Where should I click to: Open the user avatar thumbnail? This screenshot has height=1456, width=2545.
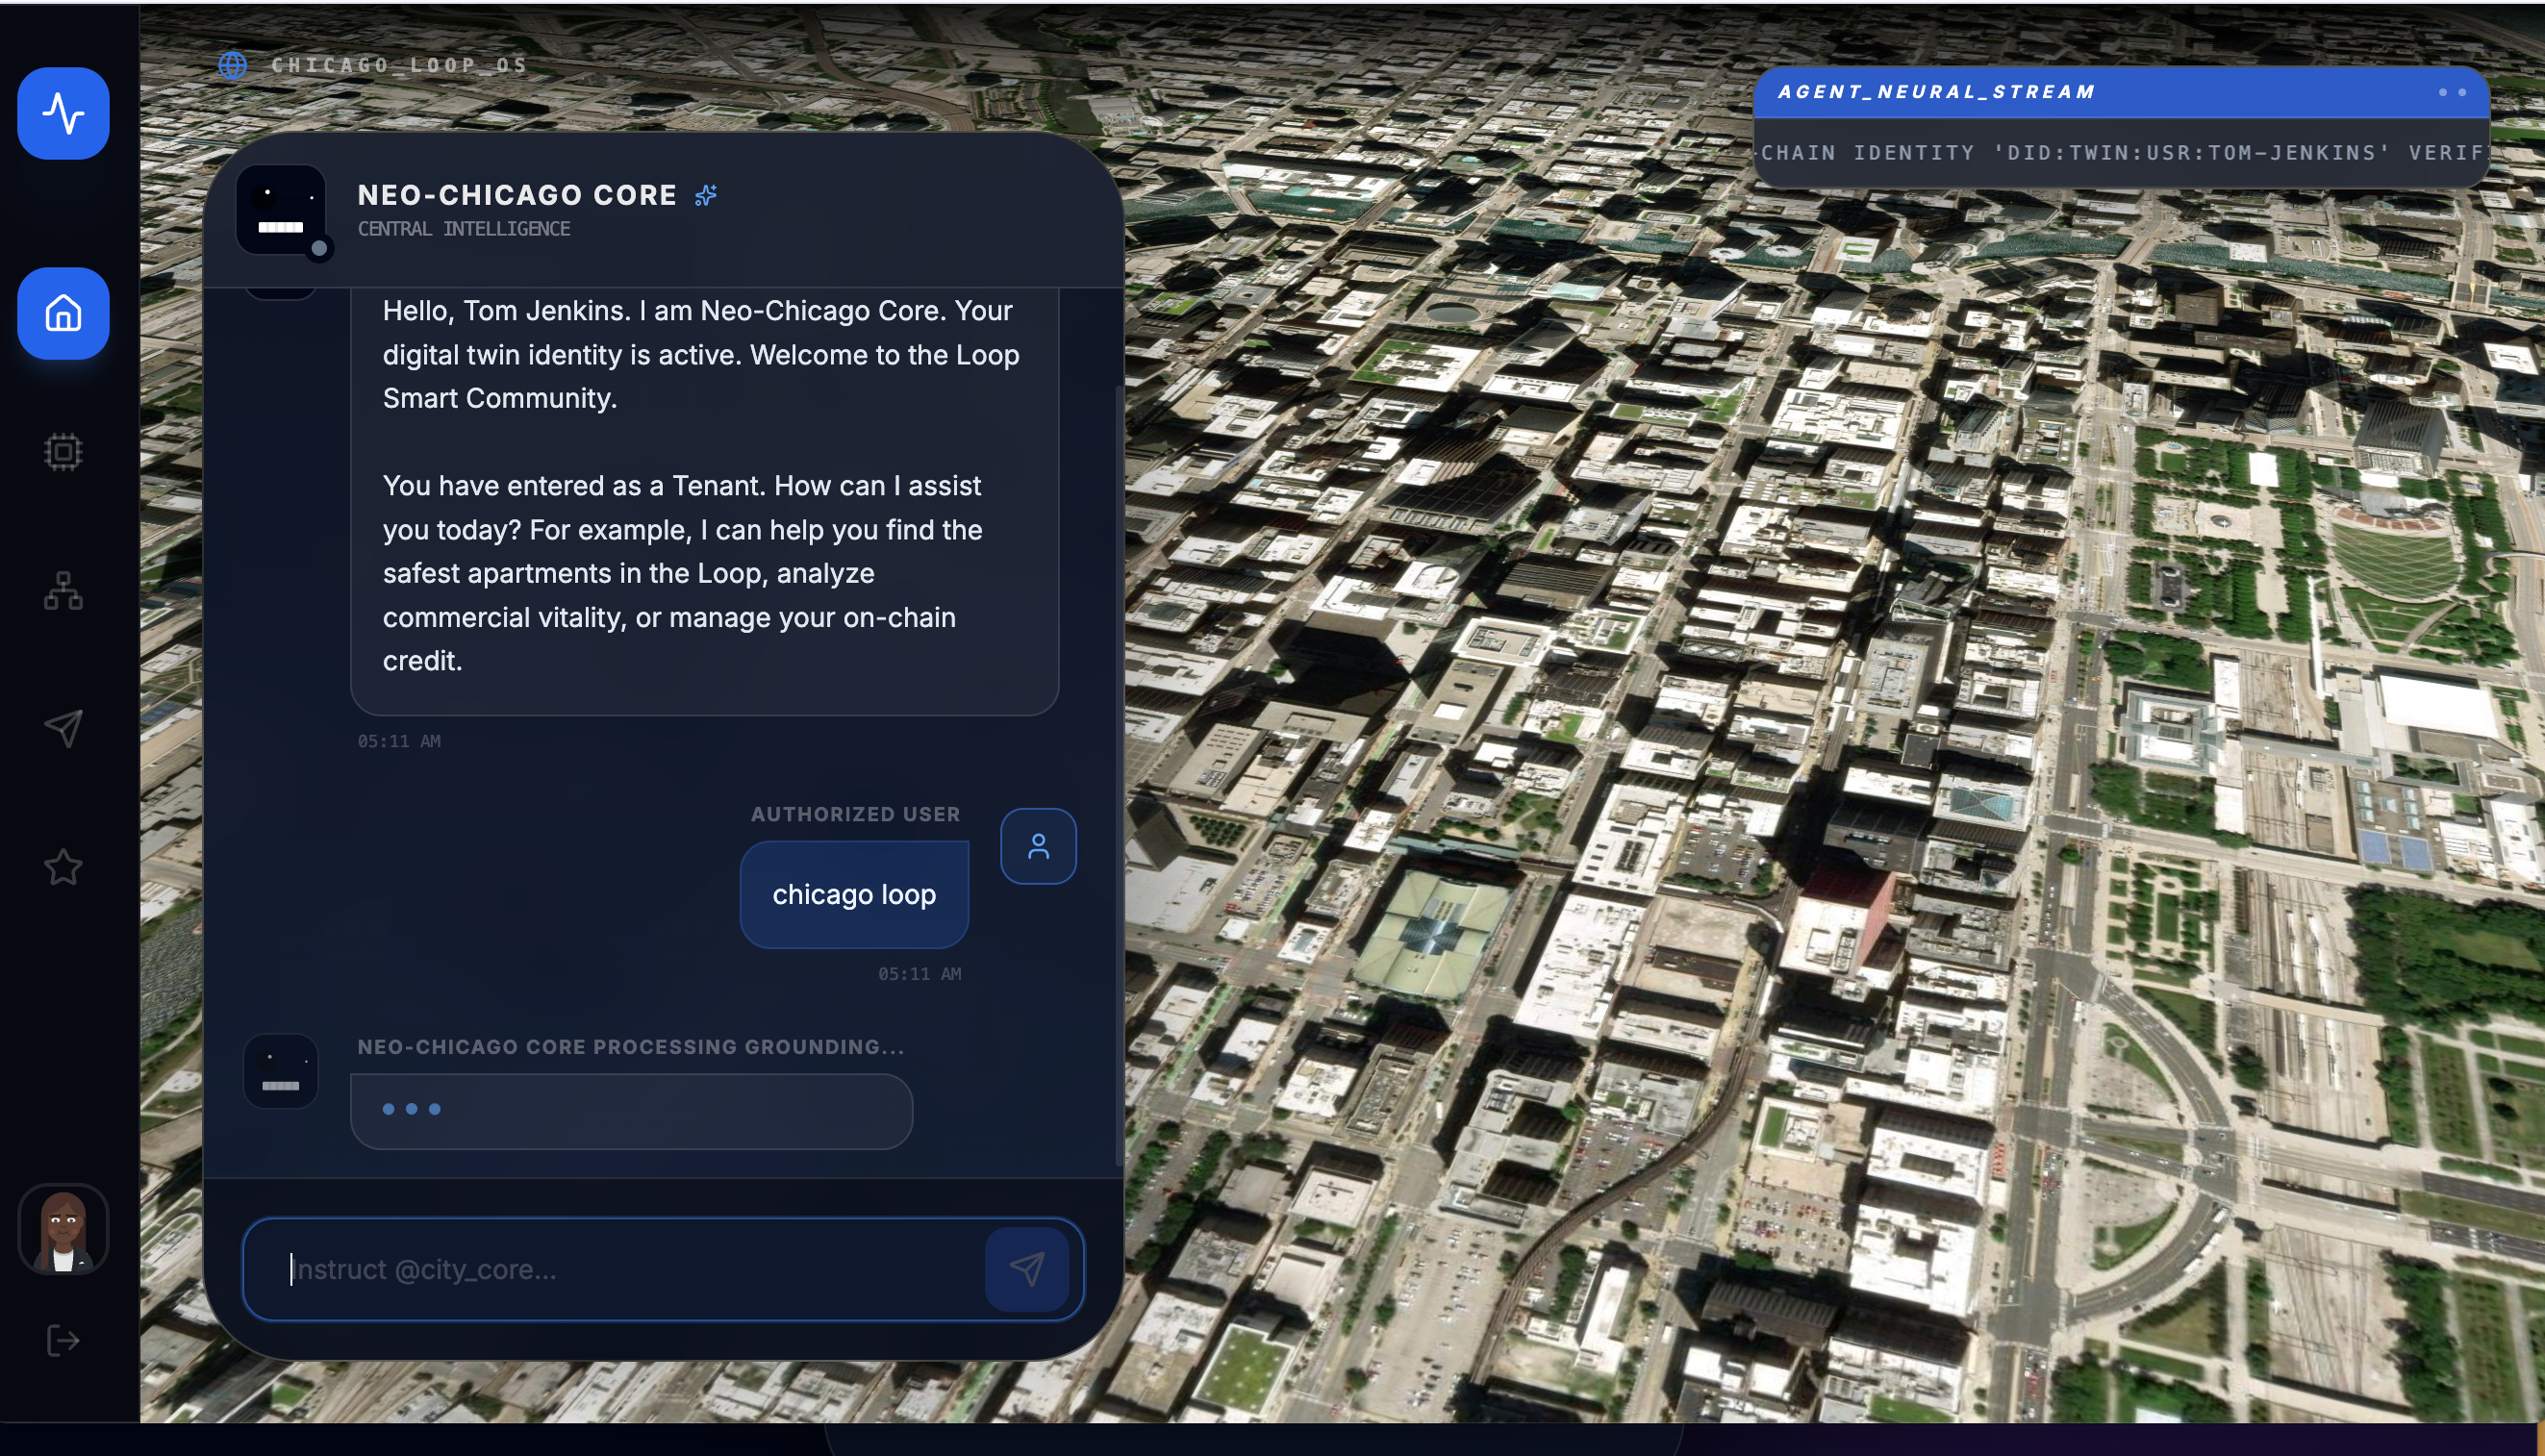coord(63,1229)
